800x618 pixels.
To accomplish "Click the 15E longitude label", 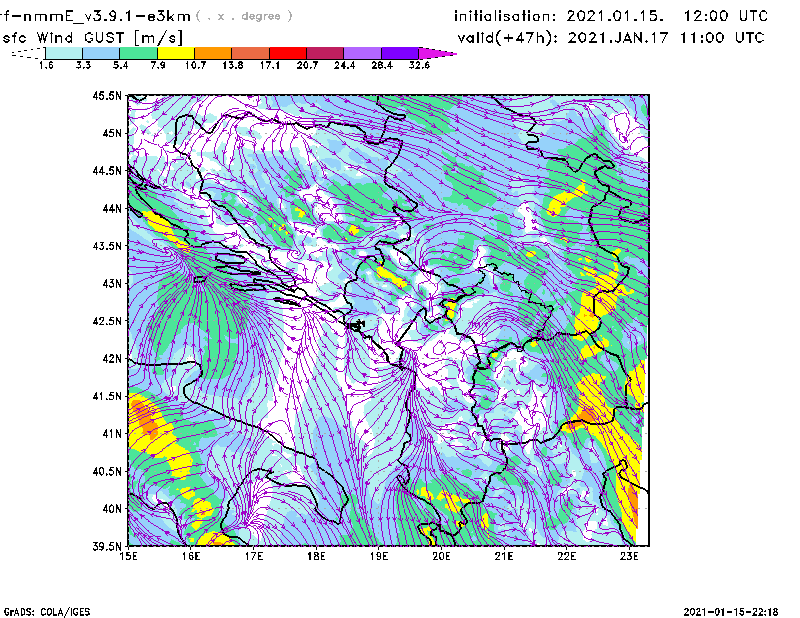I will tap(128, 556).
